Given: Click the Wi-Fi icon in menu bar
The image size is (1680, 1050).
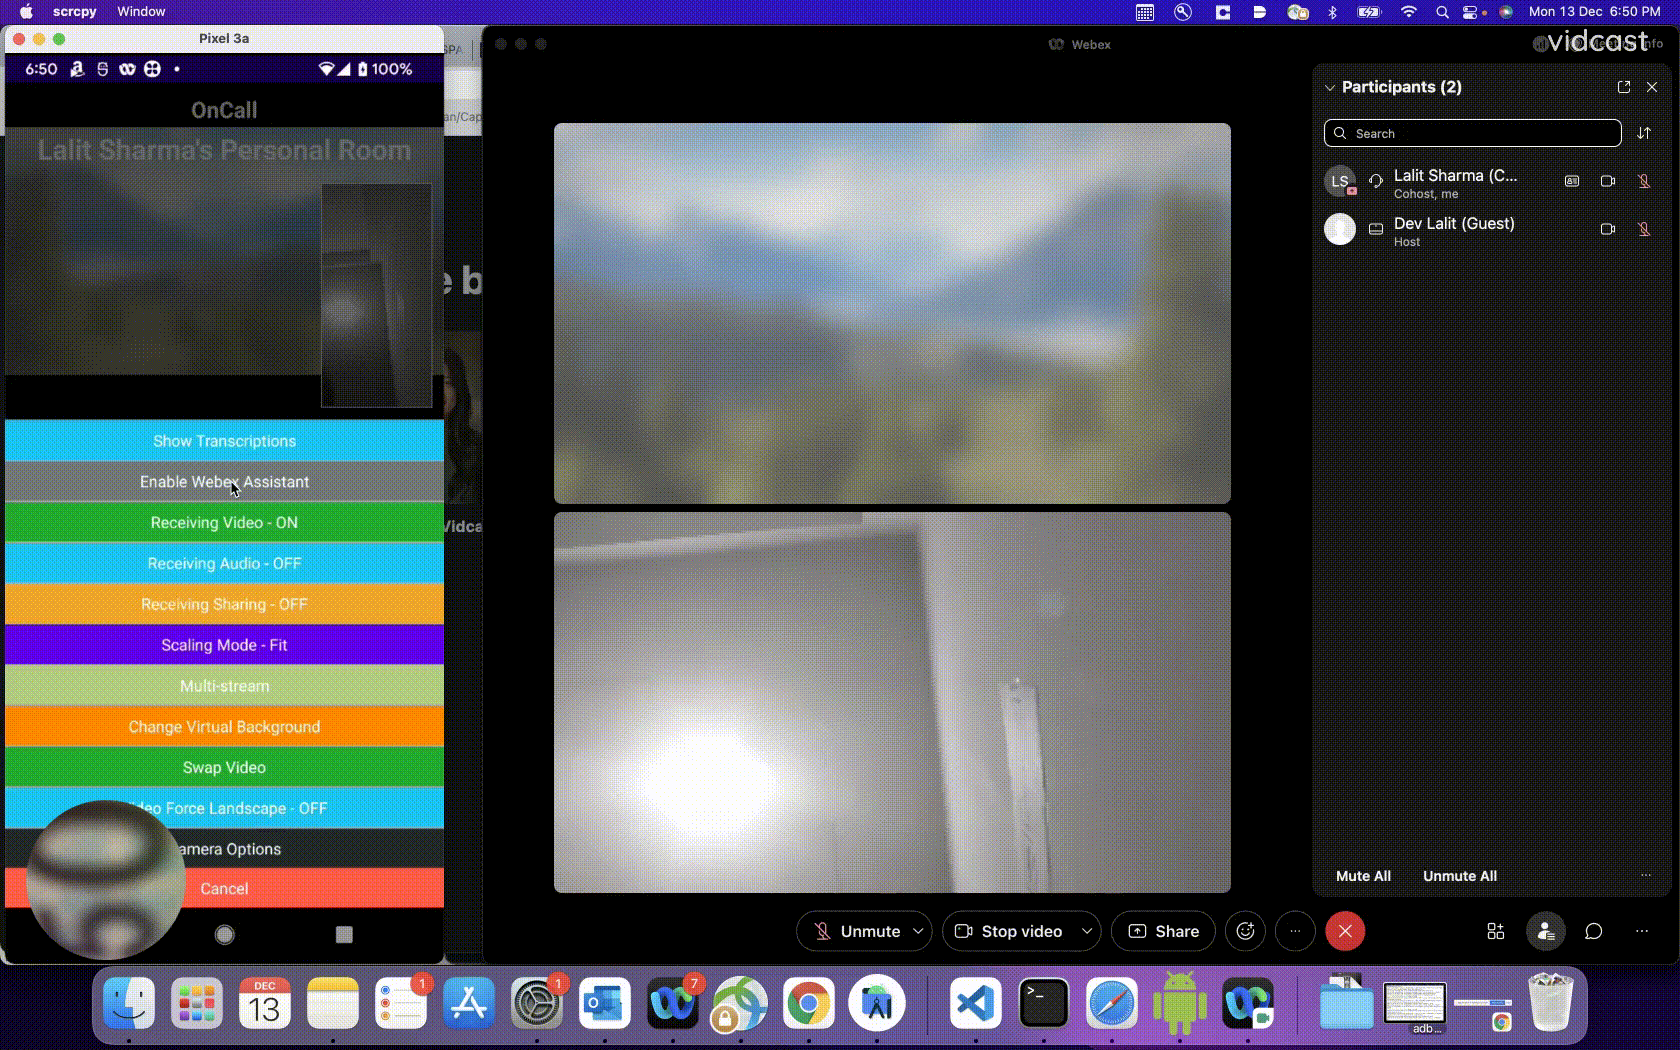Looking at the screenshot, I should [1408, 12].
